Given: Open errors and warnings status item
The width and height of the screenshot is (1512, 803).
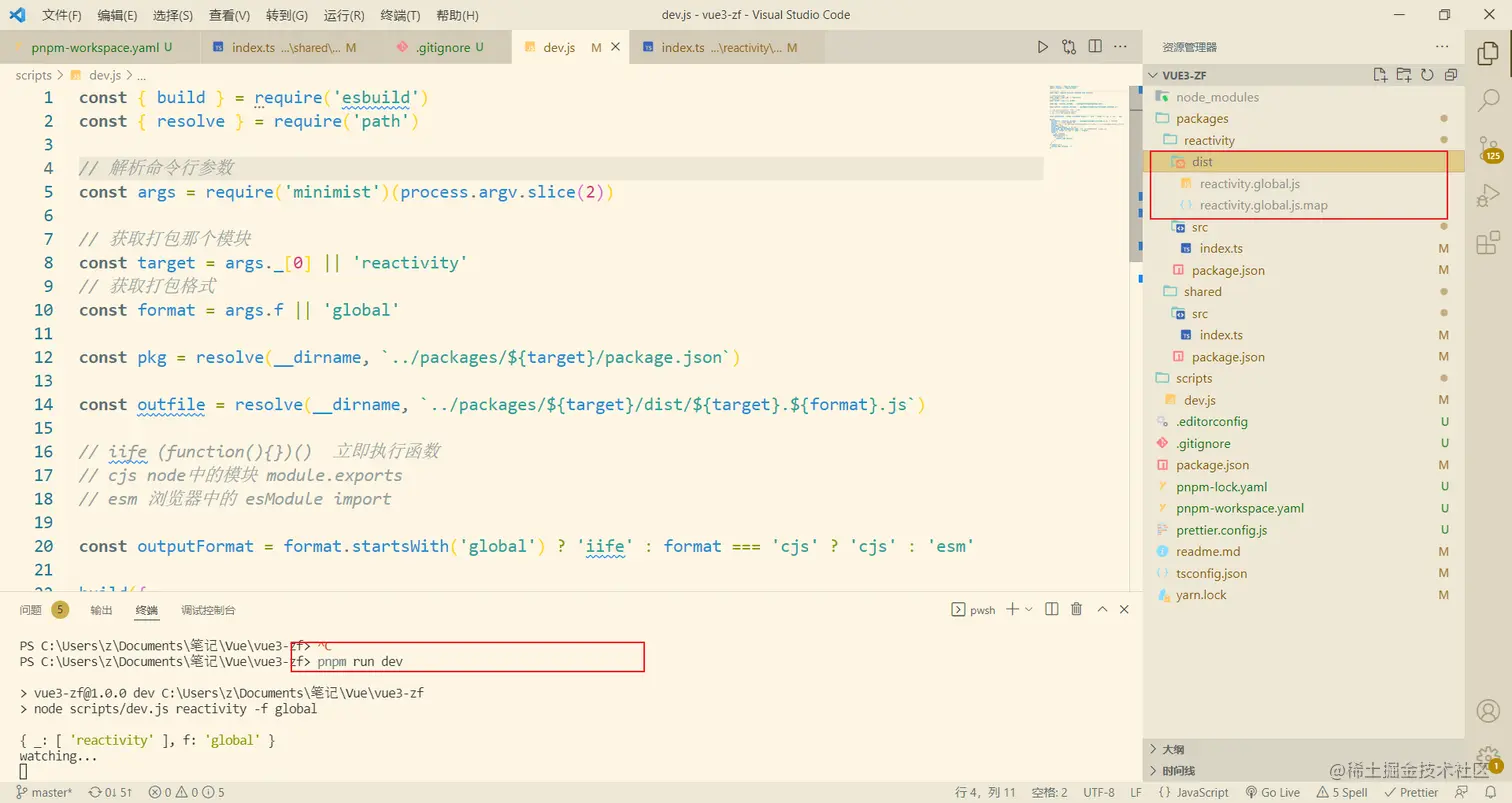Looking at the screenshot, I should tap(187, 792).
